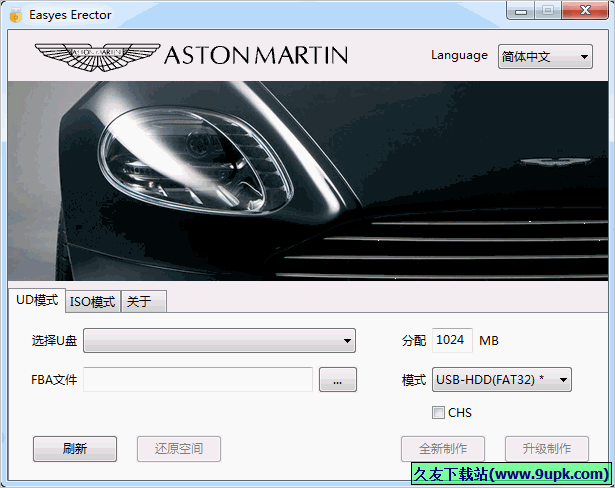
Task: Open the Language dropdown showing 简体中文
Action: [x=545, y=56]
